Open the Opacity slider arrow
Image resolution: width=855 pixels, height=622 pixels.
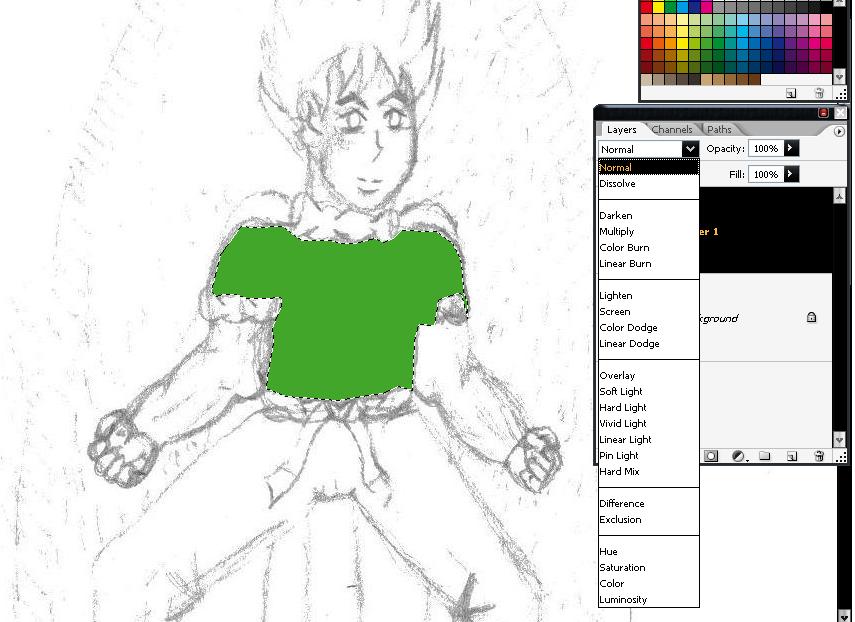click(791, 148)
